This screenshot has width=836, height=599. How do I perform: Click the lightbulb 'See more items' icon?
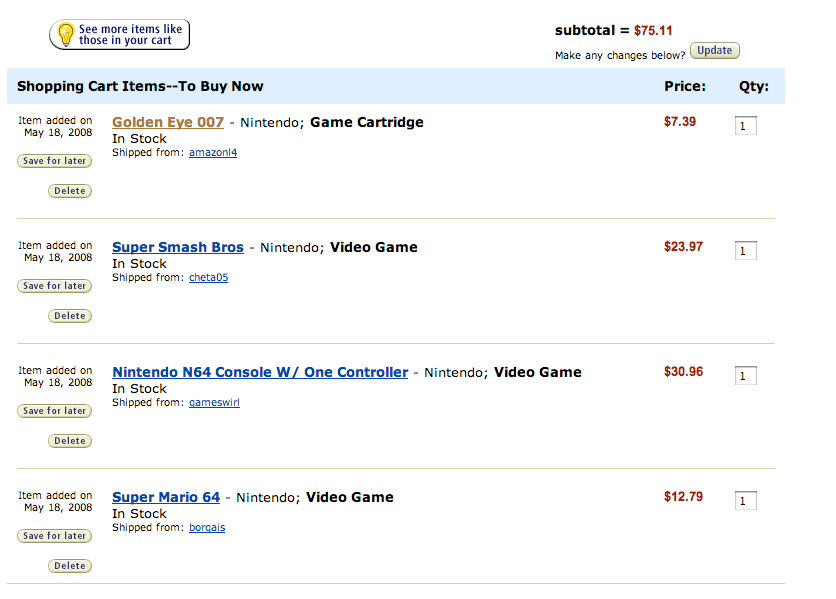[x=66, y=34]
